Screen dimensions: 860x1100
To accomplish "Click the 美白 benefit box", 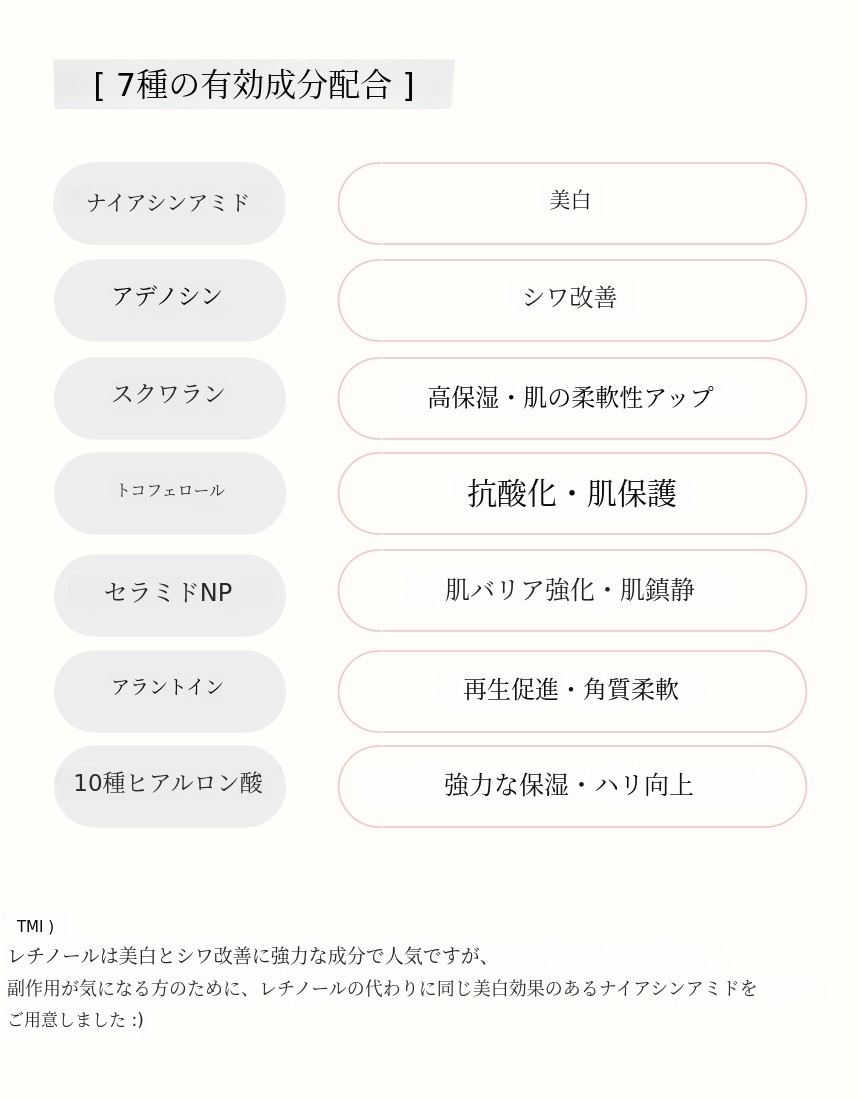I will [x=571, y=203].
